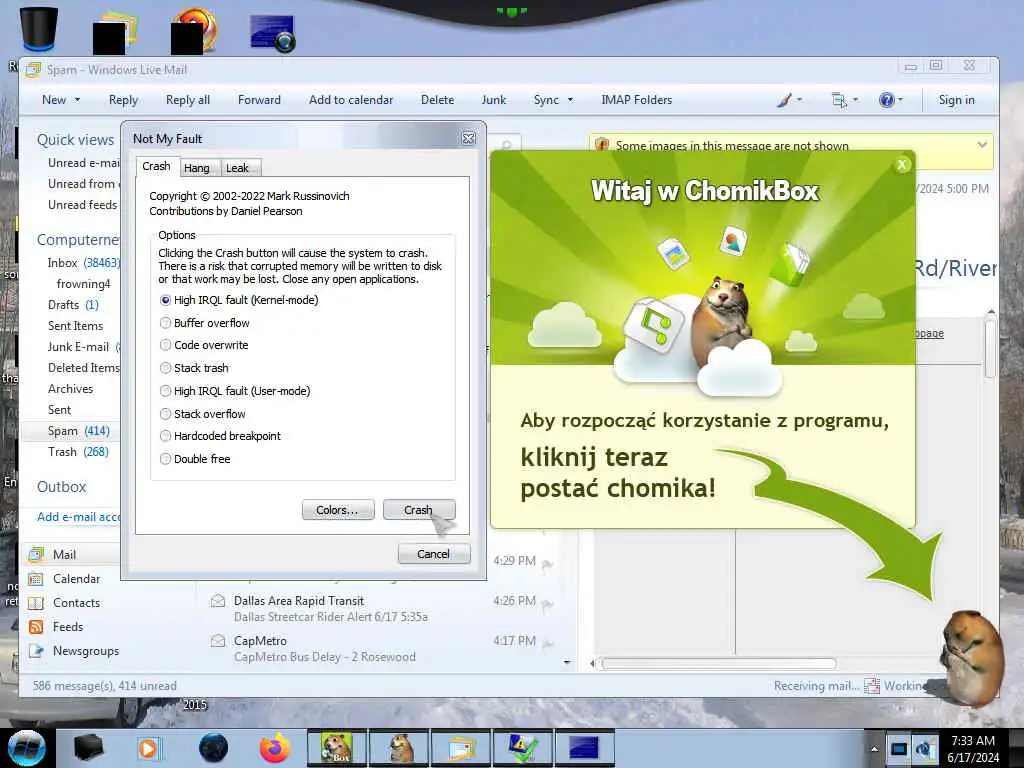Image resolution: width=1024 pixels, height=768 pixels.
Task: Click Cancel in Not My Fault dialog
Action: (434, 554)
